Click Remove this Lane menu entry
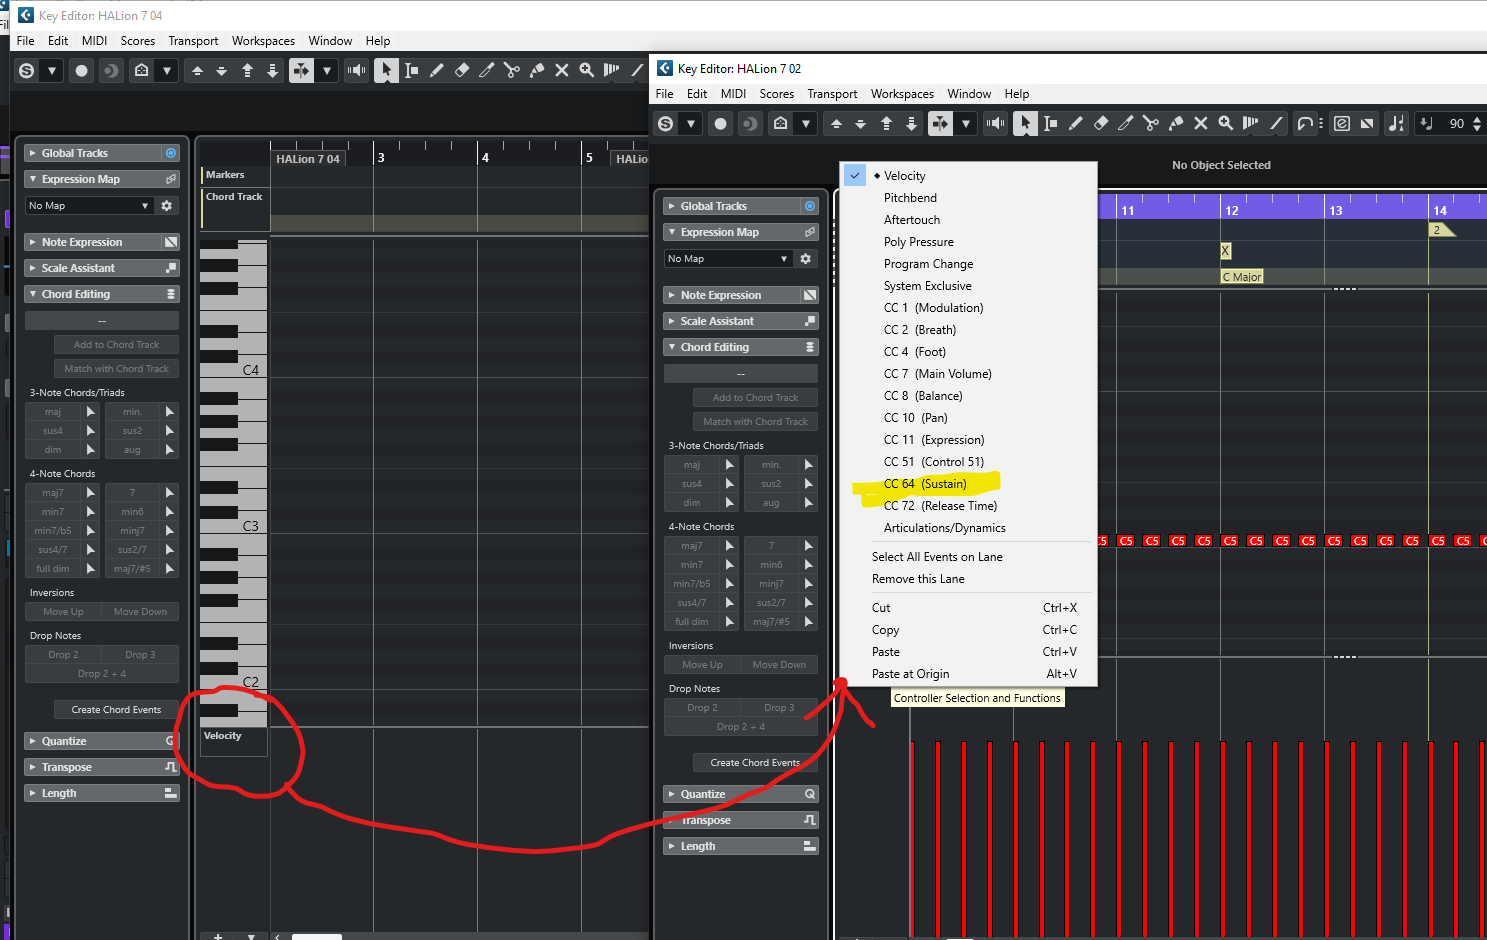Viewport: 1487px width, 940px height. click(968, 579)
